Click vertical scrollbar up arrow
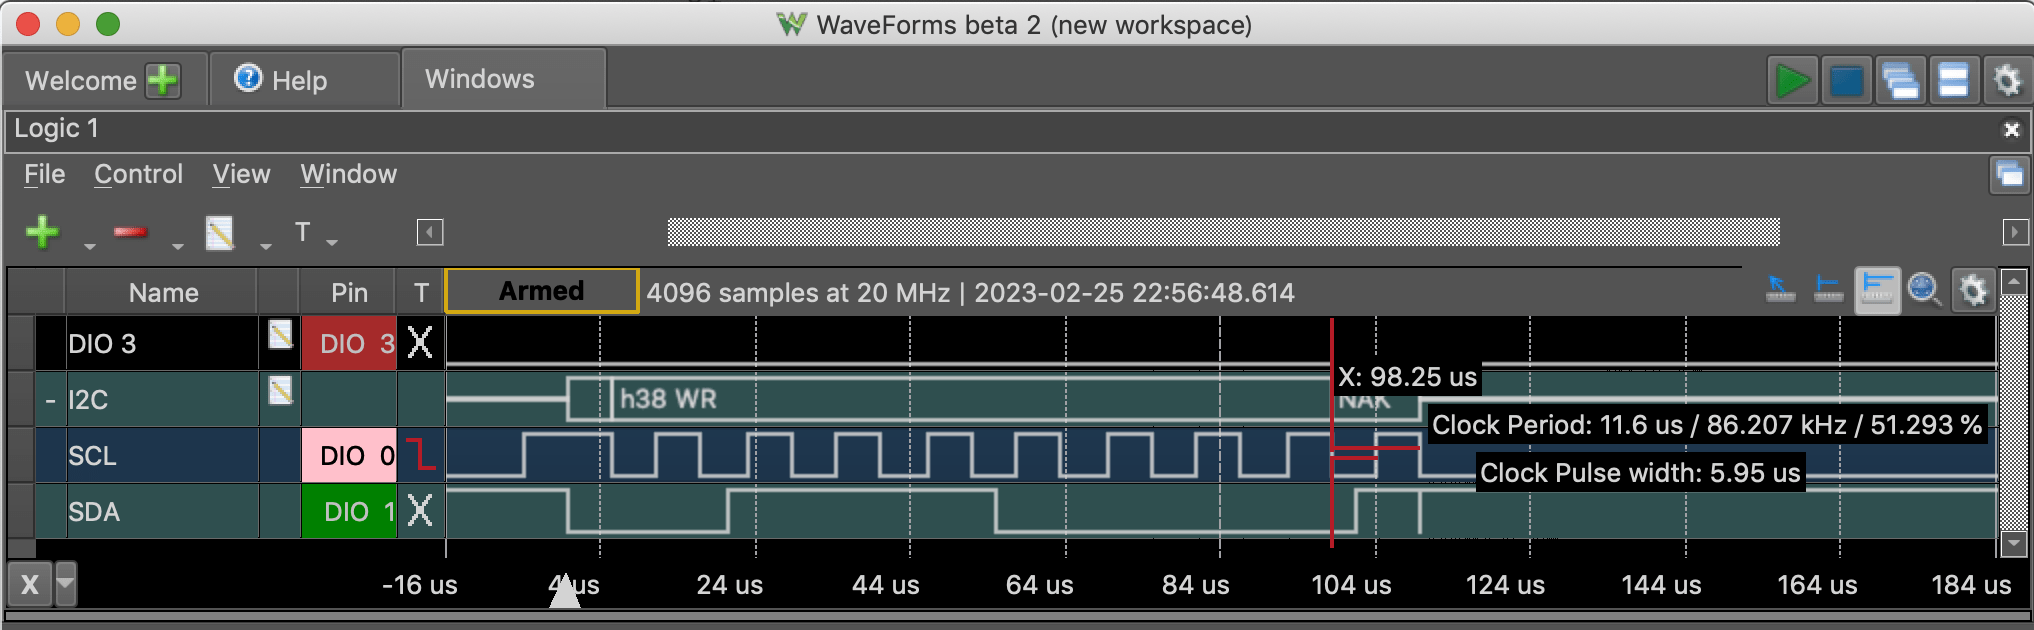Image resolution: width=2034 pixels, height=630 pixels. pyautogui.click(x=2013, y=281)
